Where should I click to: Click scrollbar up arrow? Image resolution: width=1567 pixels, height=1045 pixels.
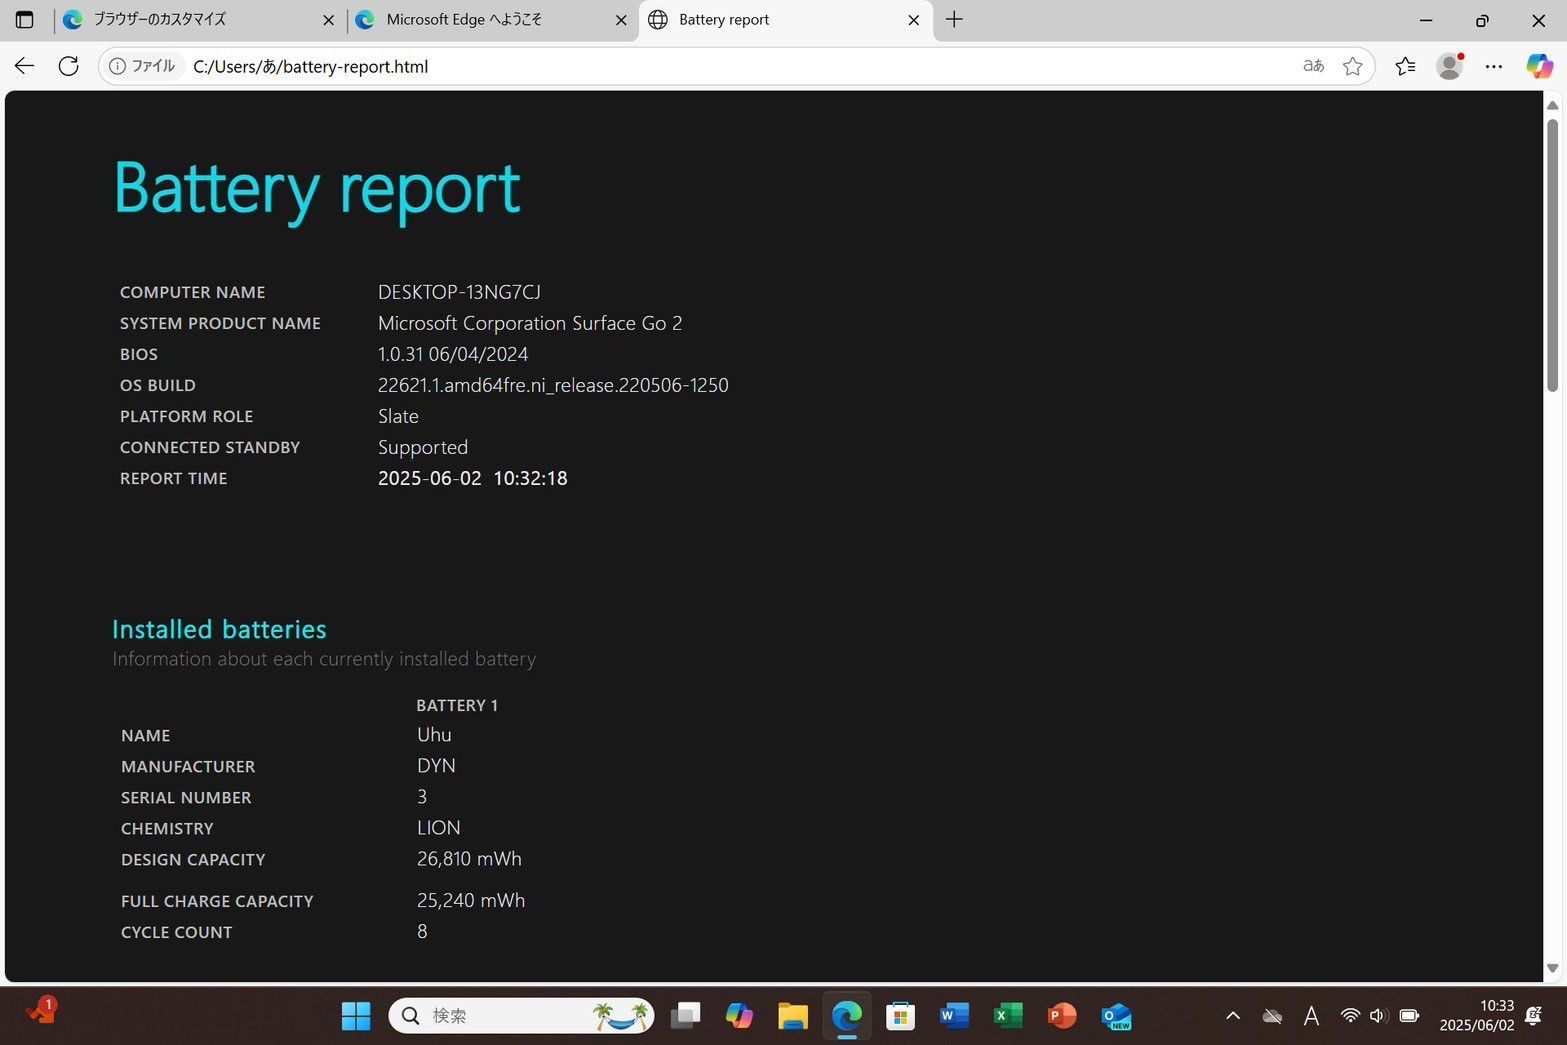click(x=1553, y=105)
